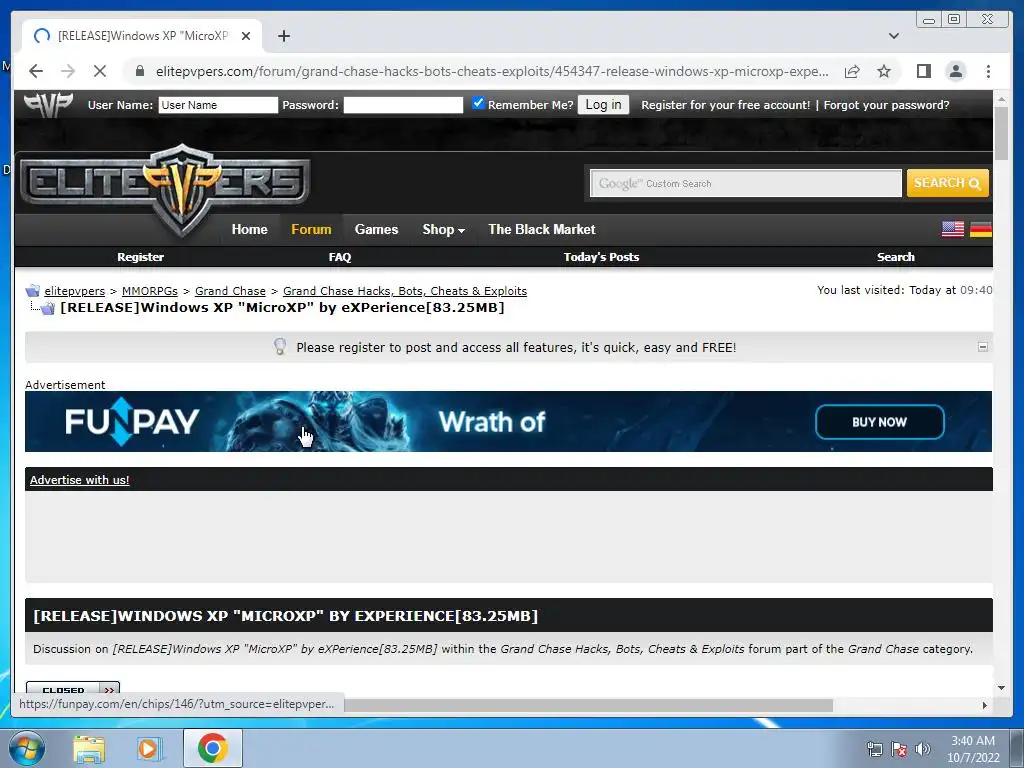Click the volume speaker tray icon

coord(923,749)
